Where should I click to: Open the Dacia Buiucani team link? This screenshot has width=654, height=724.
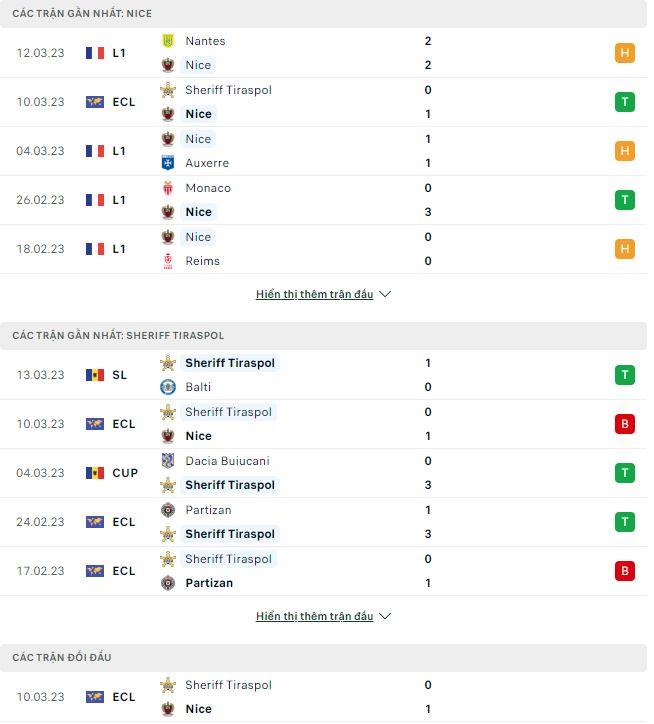227,461
